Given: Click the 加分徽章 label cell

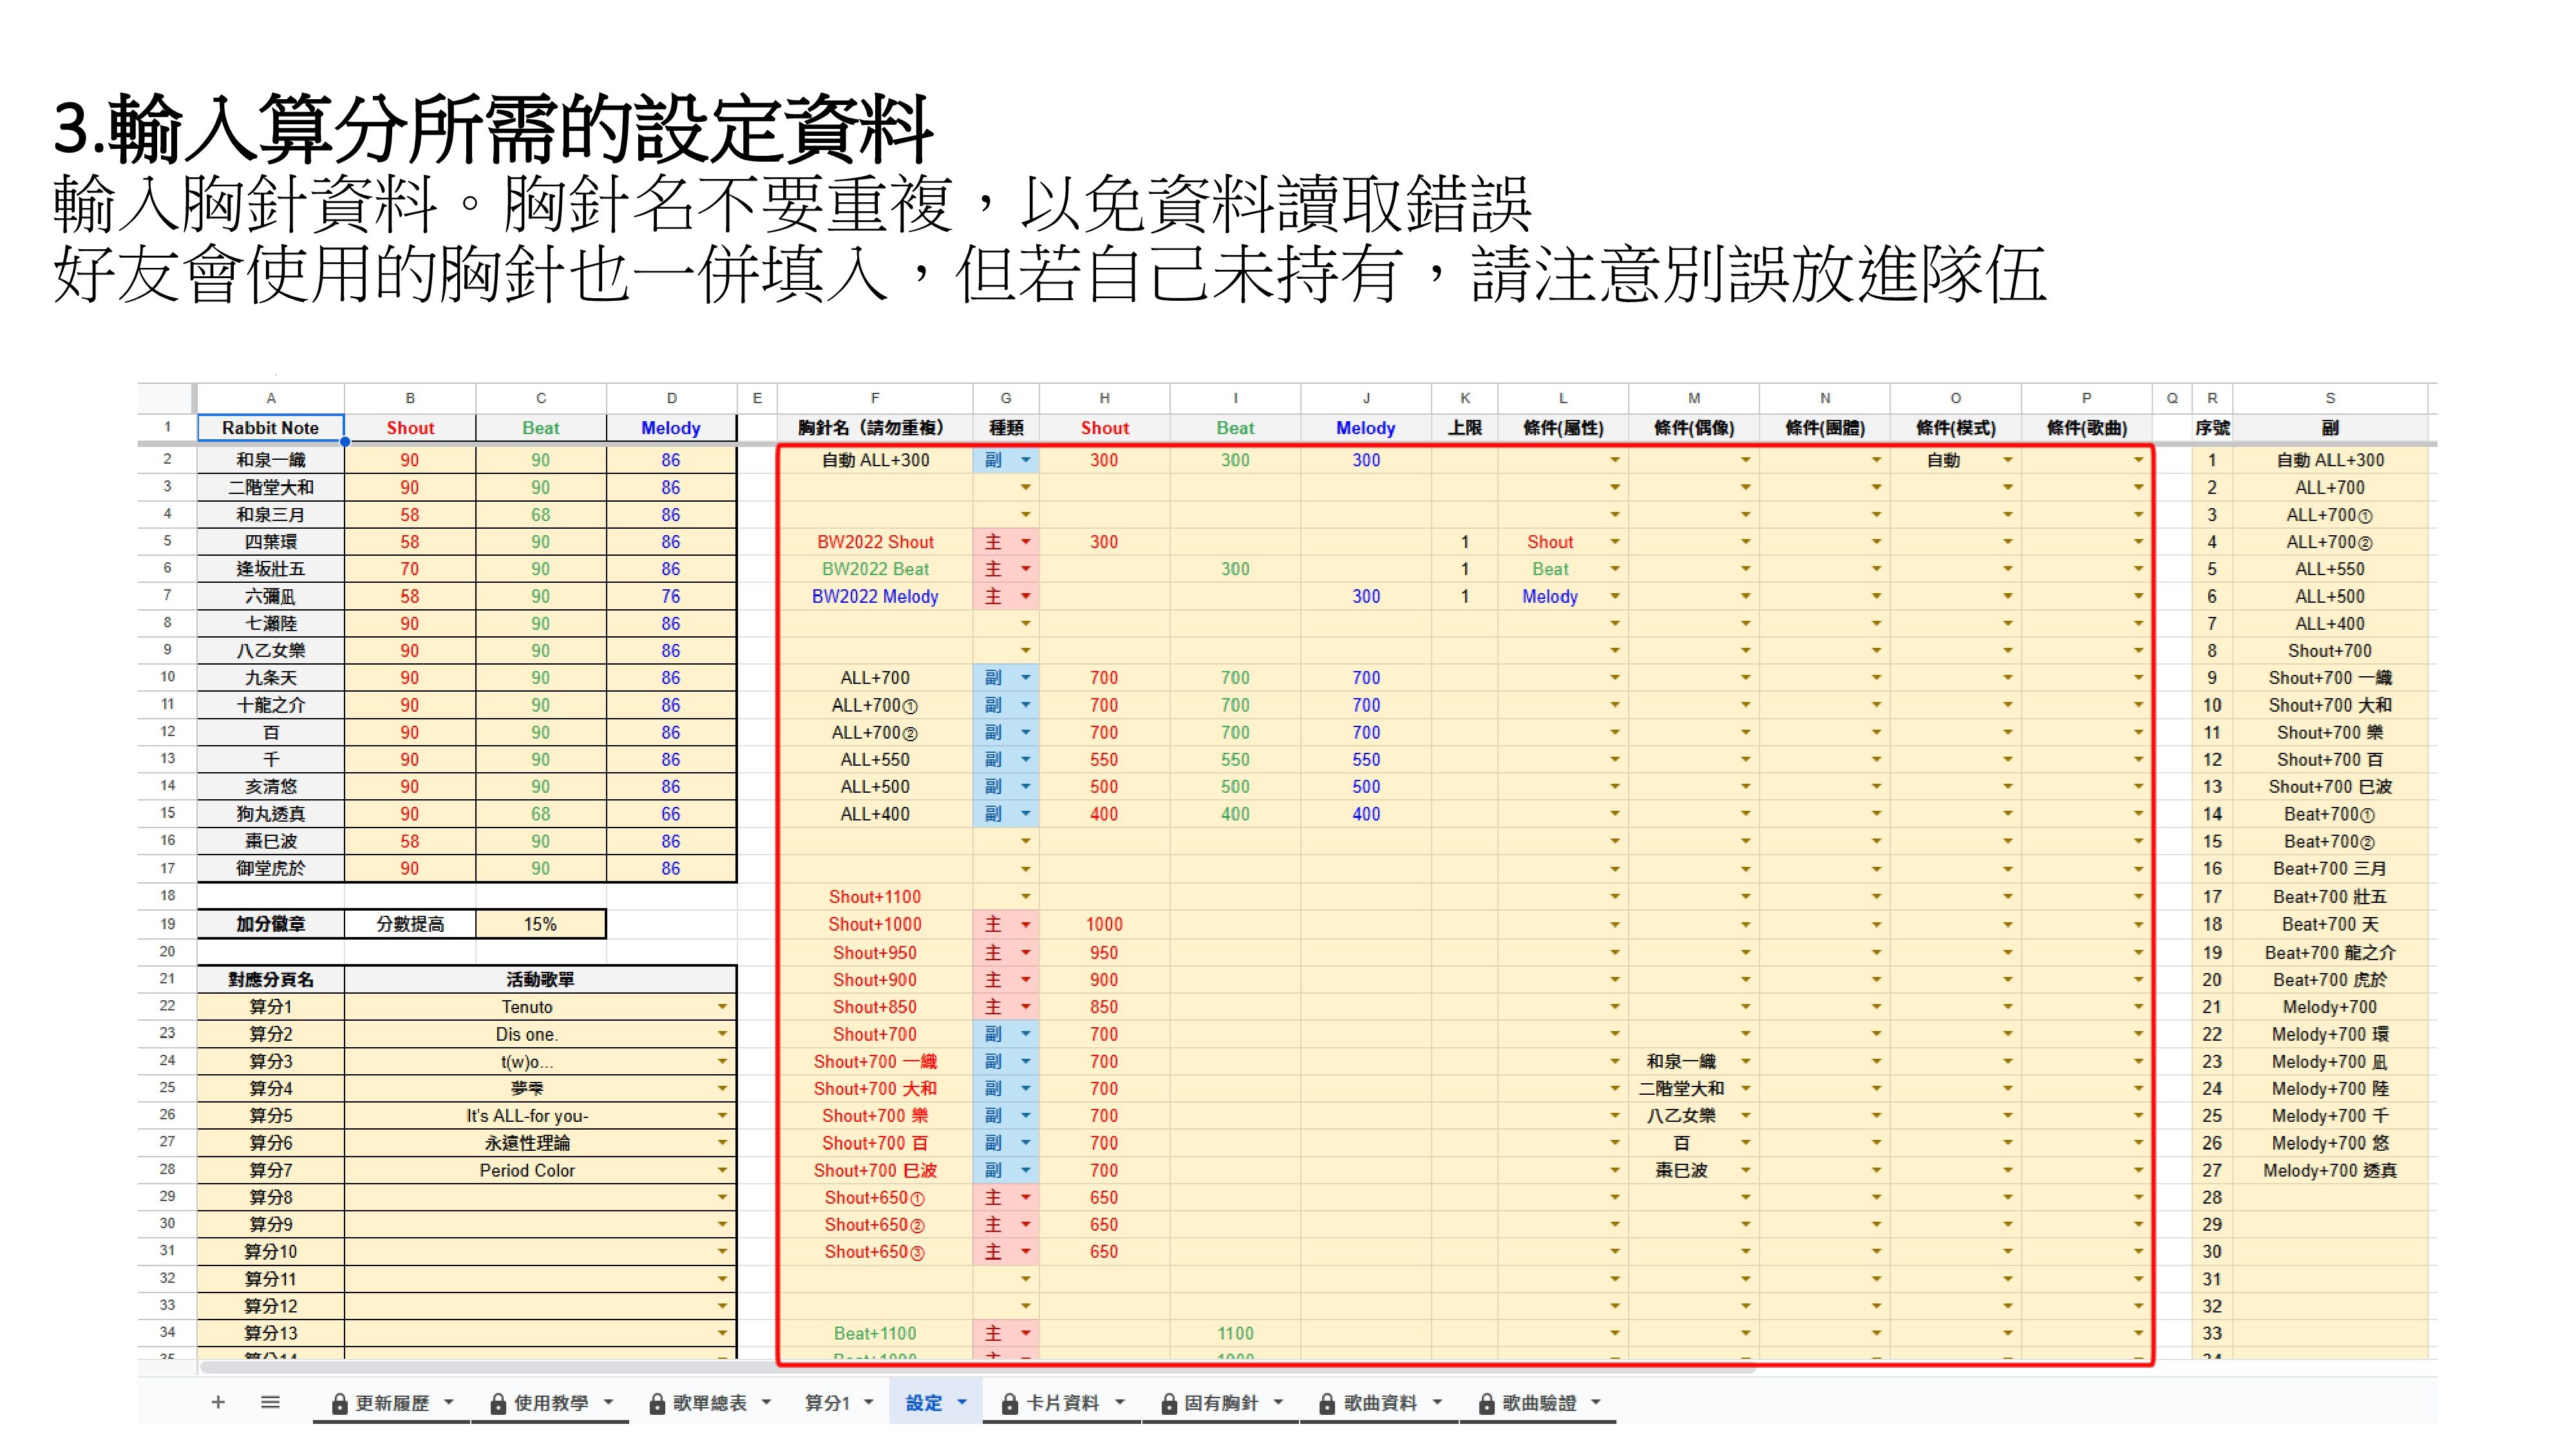Looking at the screenshot, I should [x=270, y=924].
